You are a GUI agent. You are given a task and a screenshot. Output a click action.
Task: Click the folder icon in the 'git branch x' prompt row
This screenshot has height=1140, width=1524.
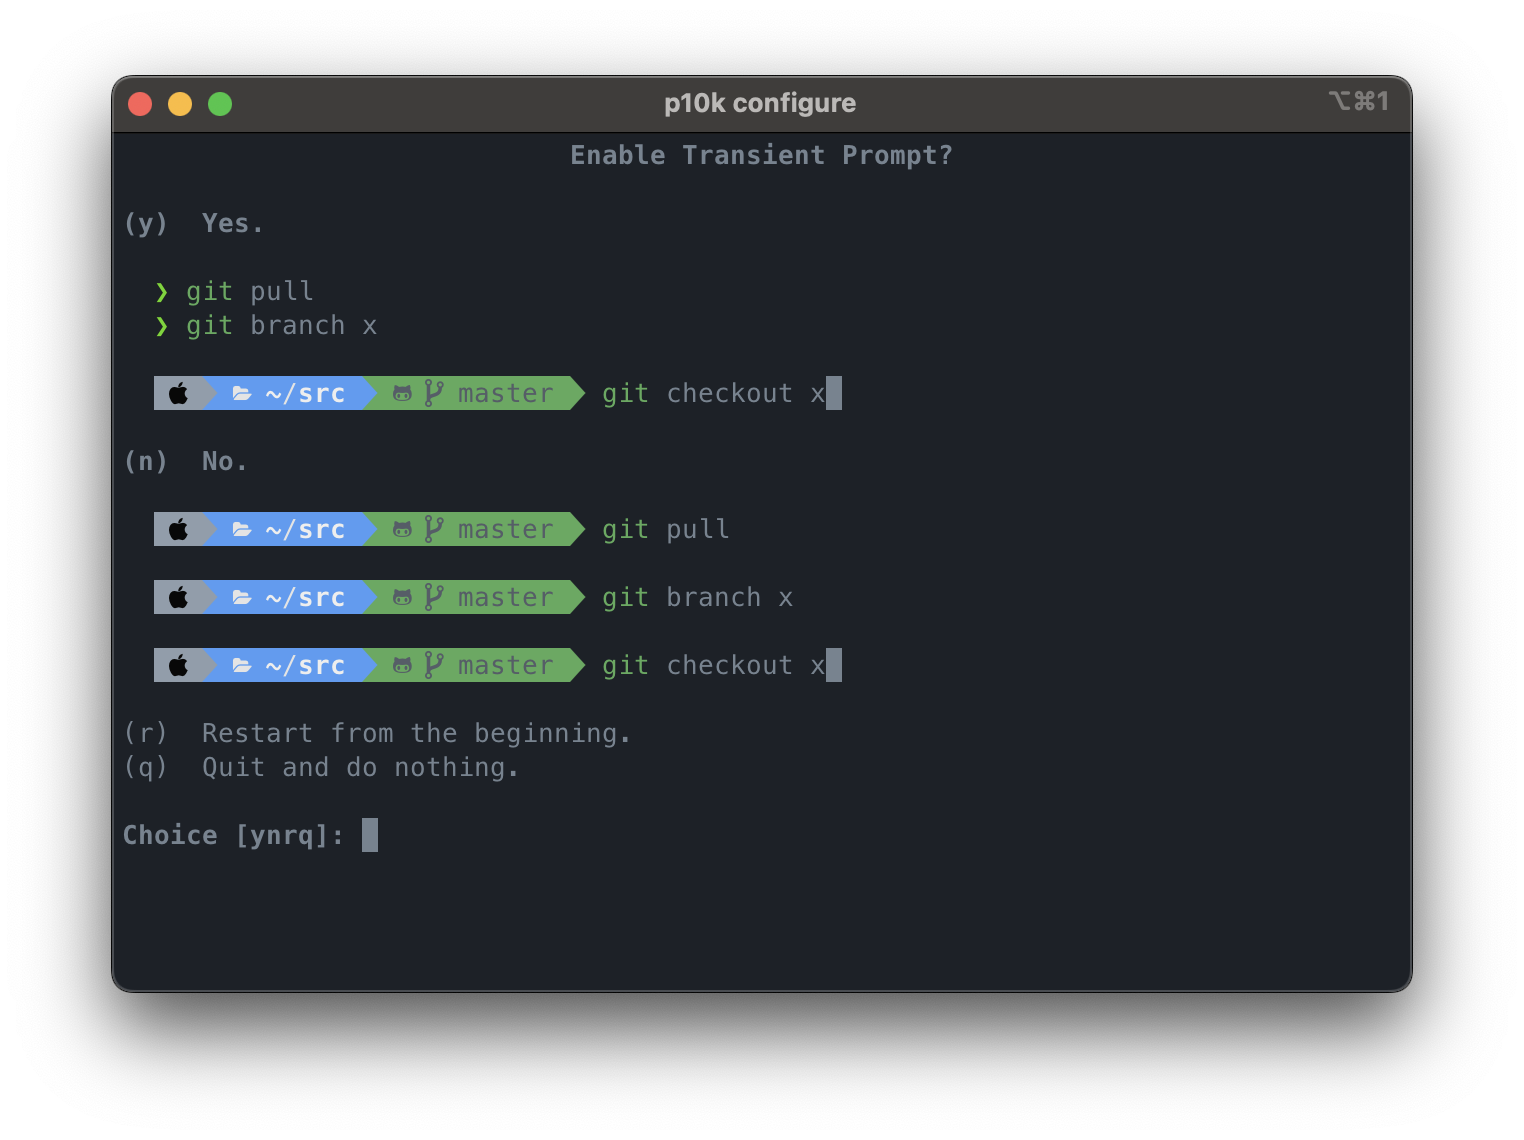pos(242,598)
